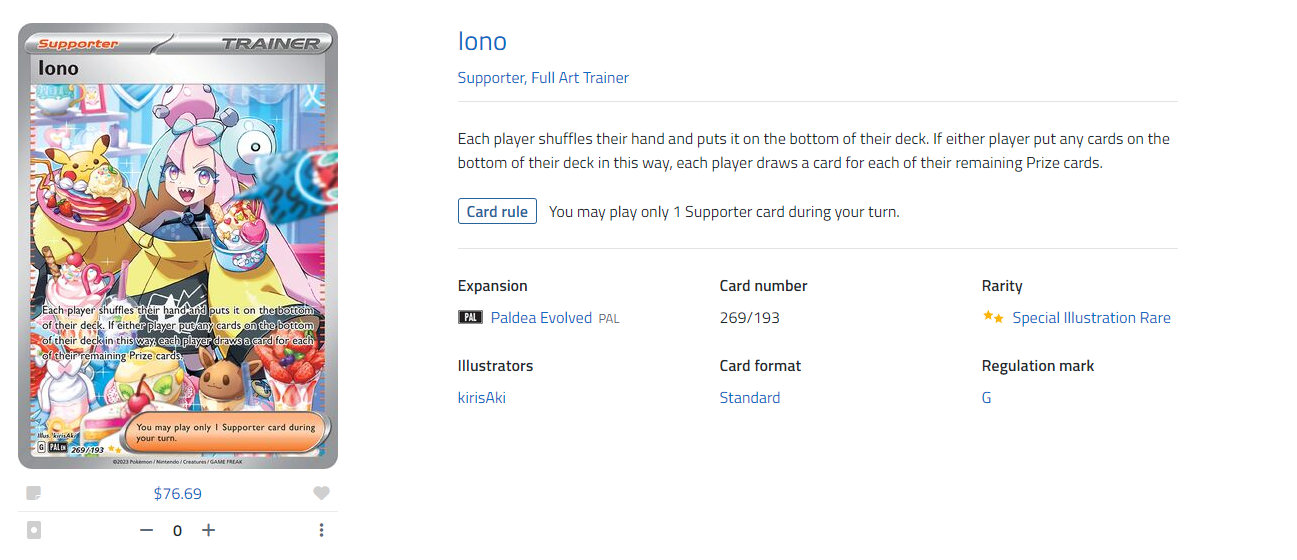The width and height of the screenshot is (1297, 560).
Task: Click the Standard card format link
Action: [750, 398]
